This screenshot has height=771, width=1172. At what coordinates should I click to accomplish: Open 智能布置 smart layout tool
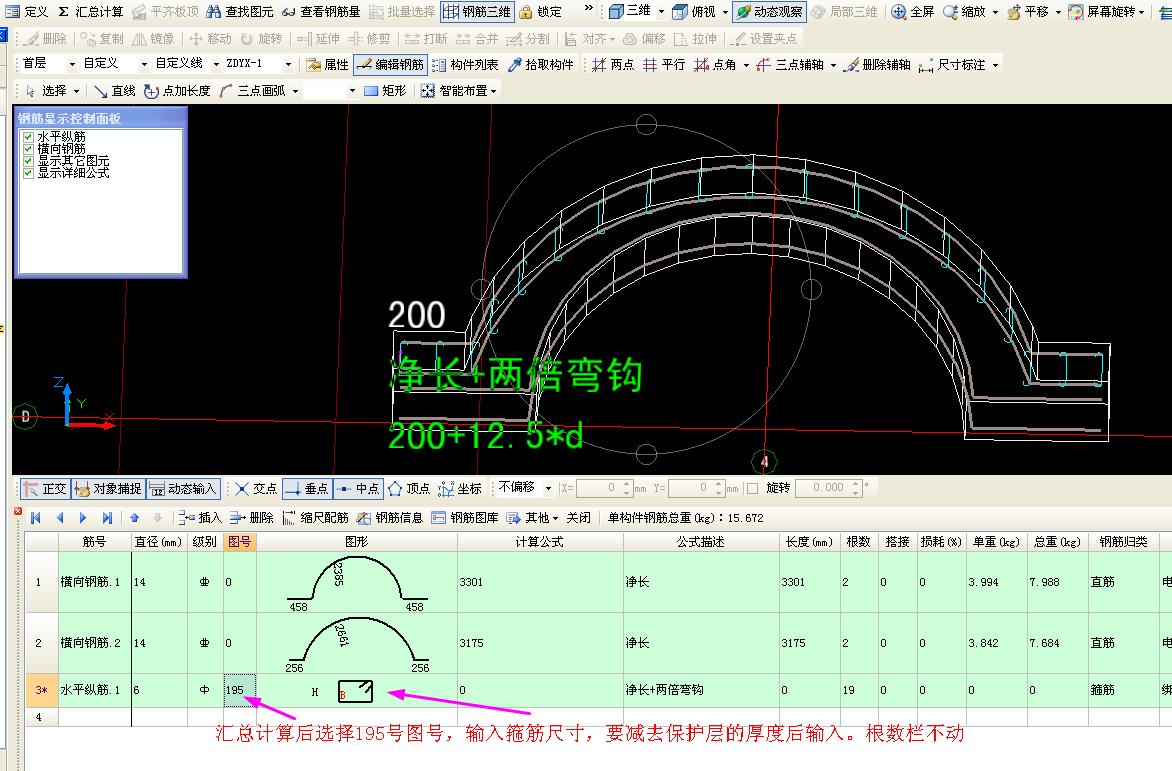pos(459,90)
